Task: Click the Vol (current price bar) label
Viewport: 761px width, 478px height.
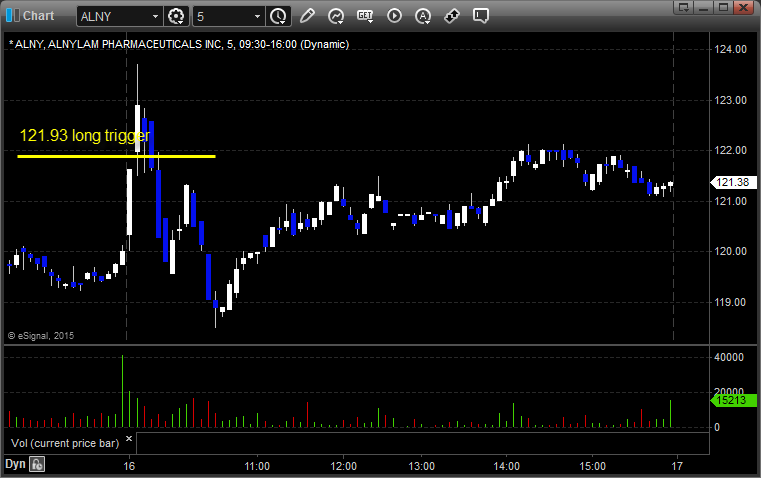Action: pyautogui.click(x=65, y=443)
